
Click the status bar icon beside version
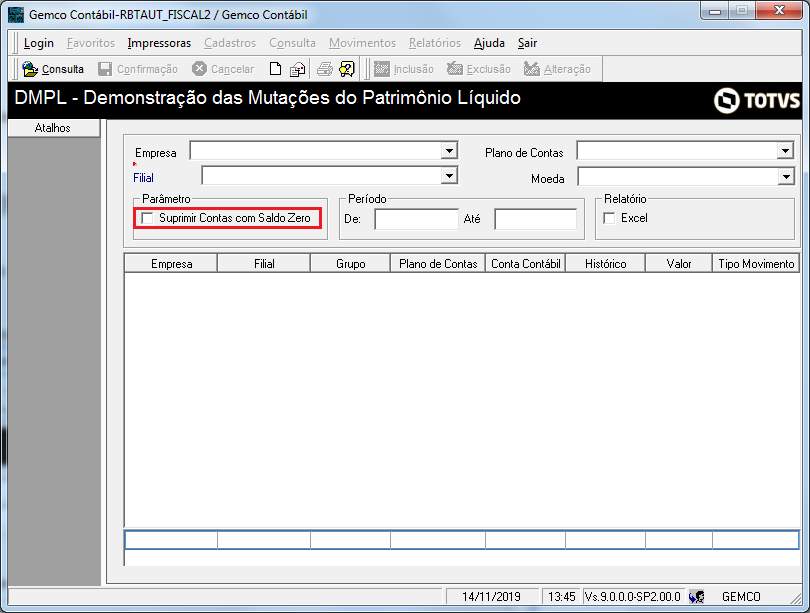[697, 596]
